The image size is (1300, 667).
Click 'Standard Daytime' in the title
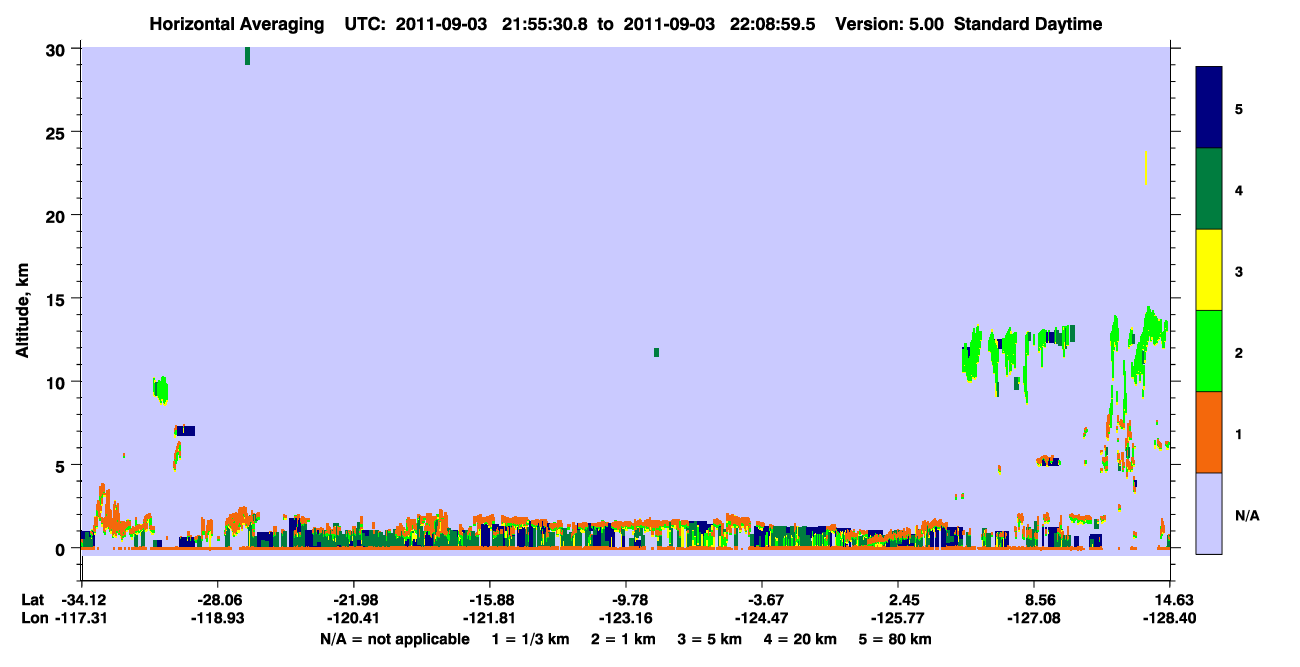tap(1028, 24)
